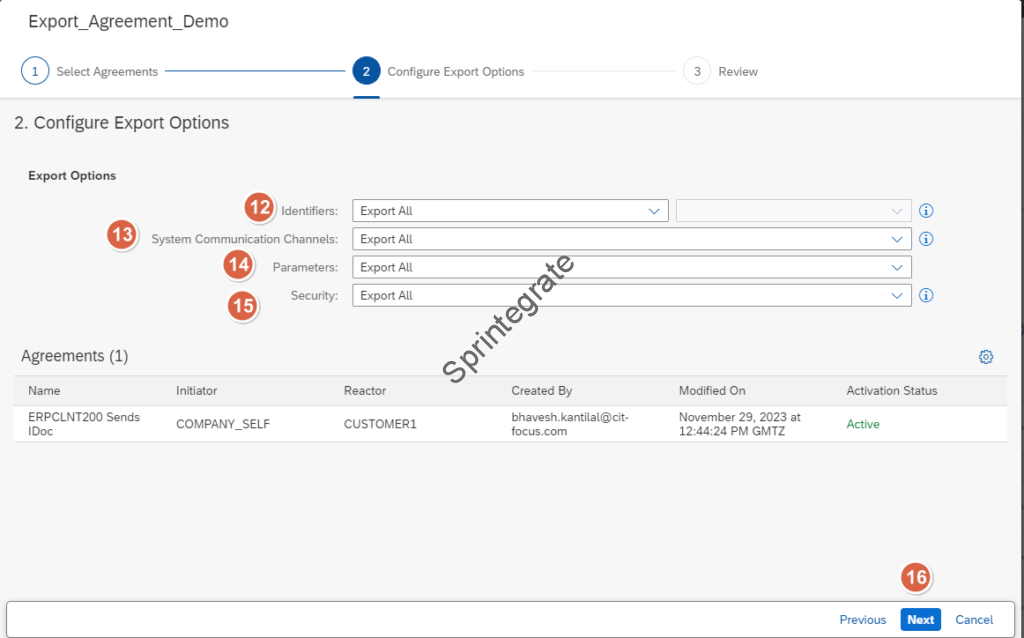Click info icon next to Identifiers field
Viewport: 1024px width, 638px height.
(926, 211)
